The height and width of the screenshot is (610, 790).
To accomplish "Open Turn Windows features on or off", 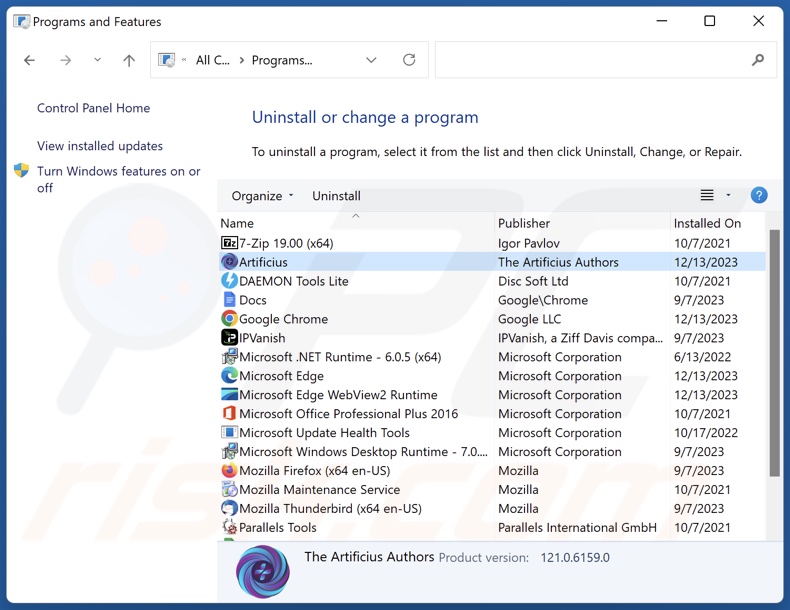I will [x=118, y=179].
